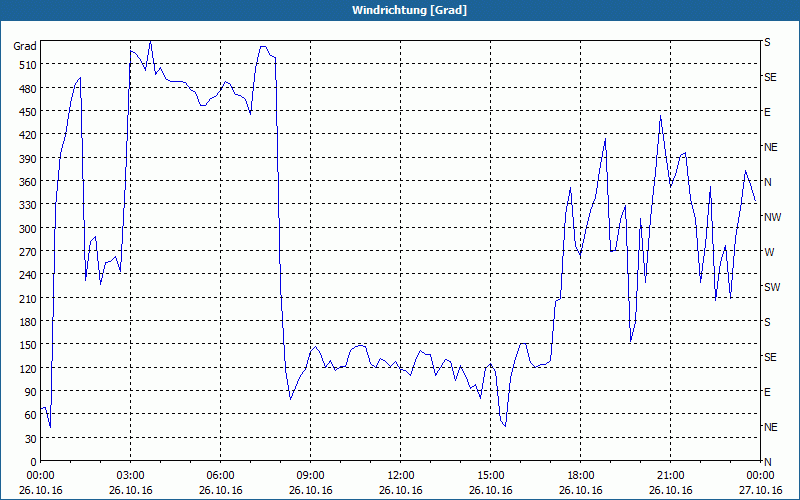The image size is (800, 500).
Task: Select the 30 tick label on left axis
Action: click(29, 439)
